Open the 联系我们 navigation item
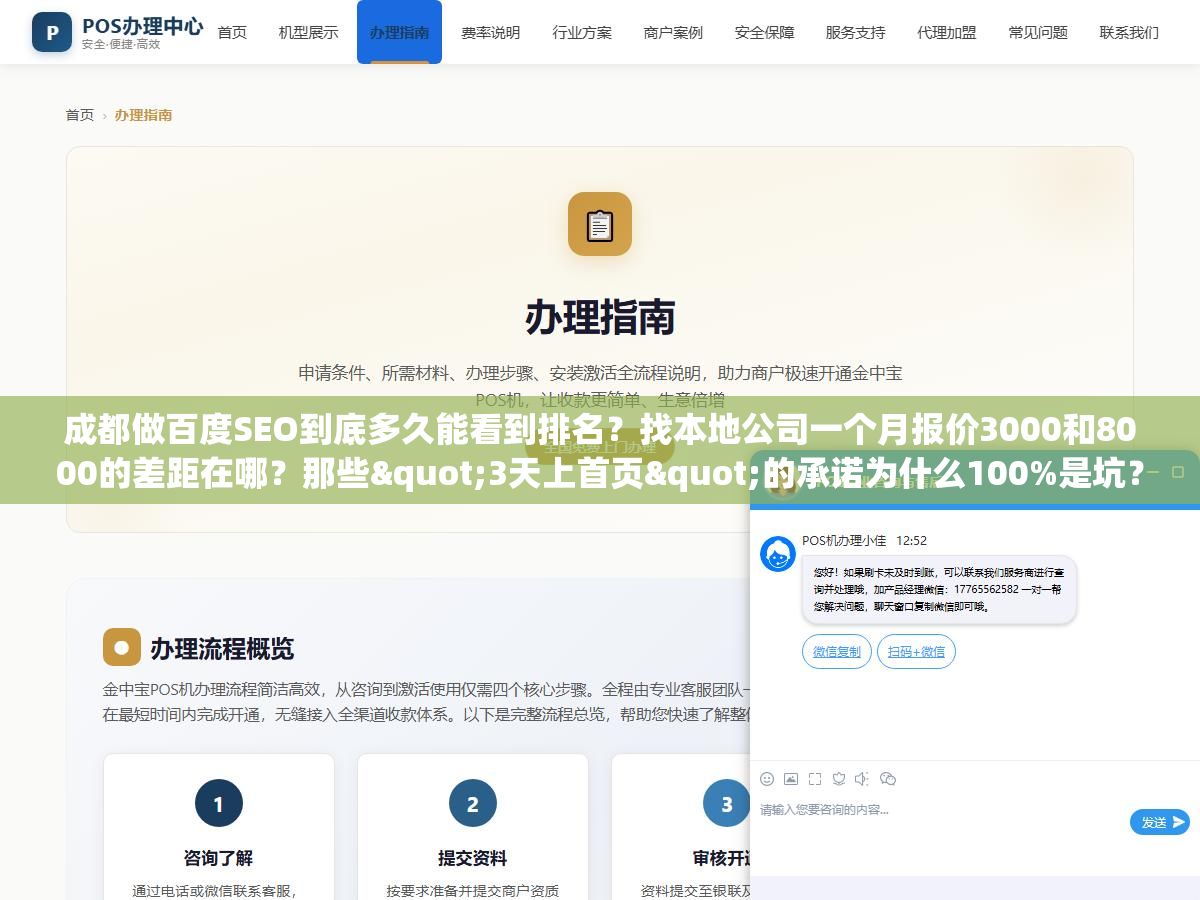Screen dimensions: 1200x900 (x=1129, y=32)
